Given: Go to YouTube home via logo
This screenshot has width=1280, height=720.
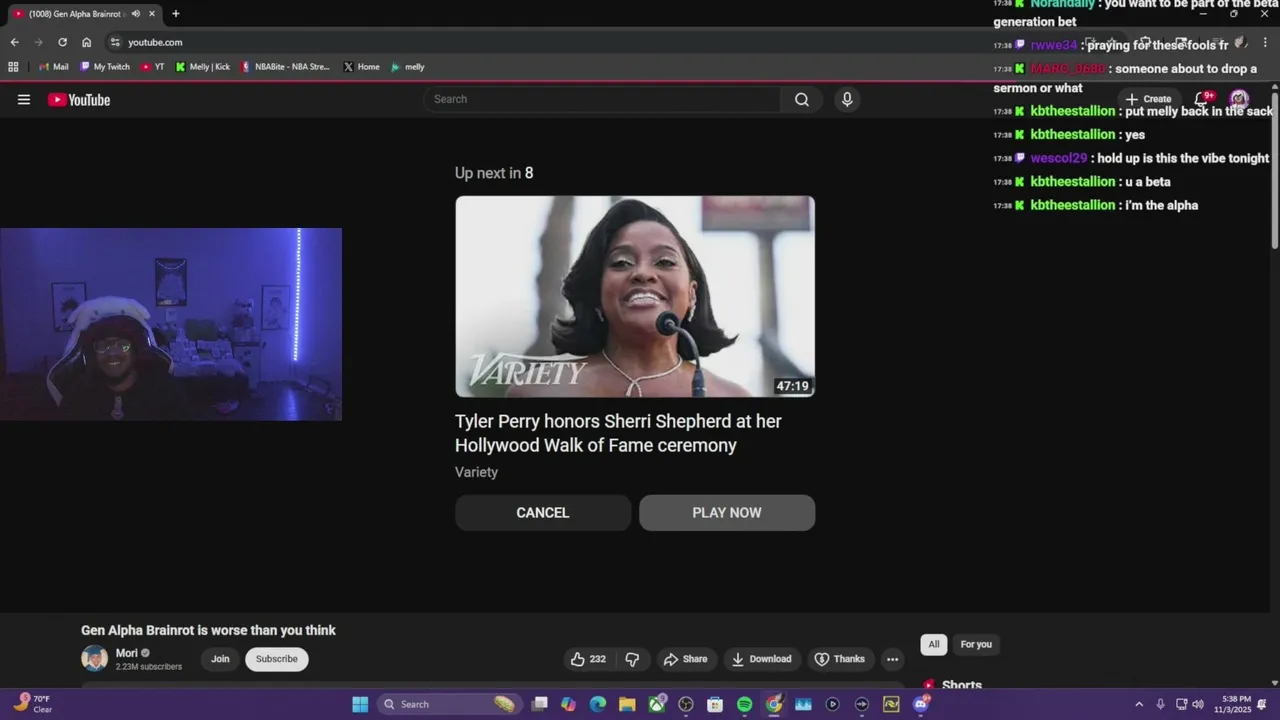Looking at the screenshot, I should point(79,99).
